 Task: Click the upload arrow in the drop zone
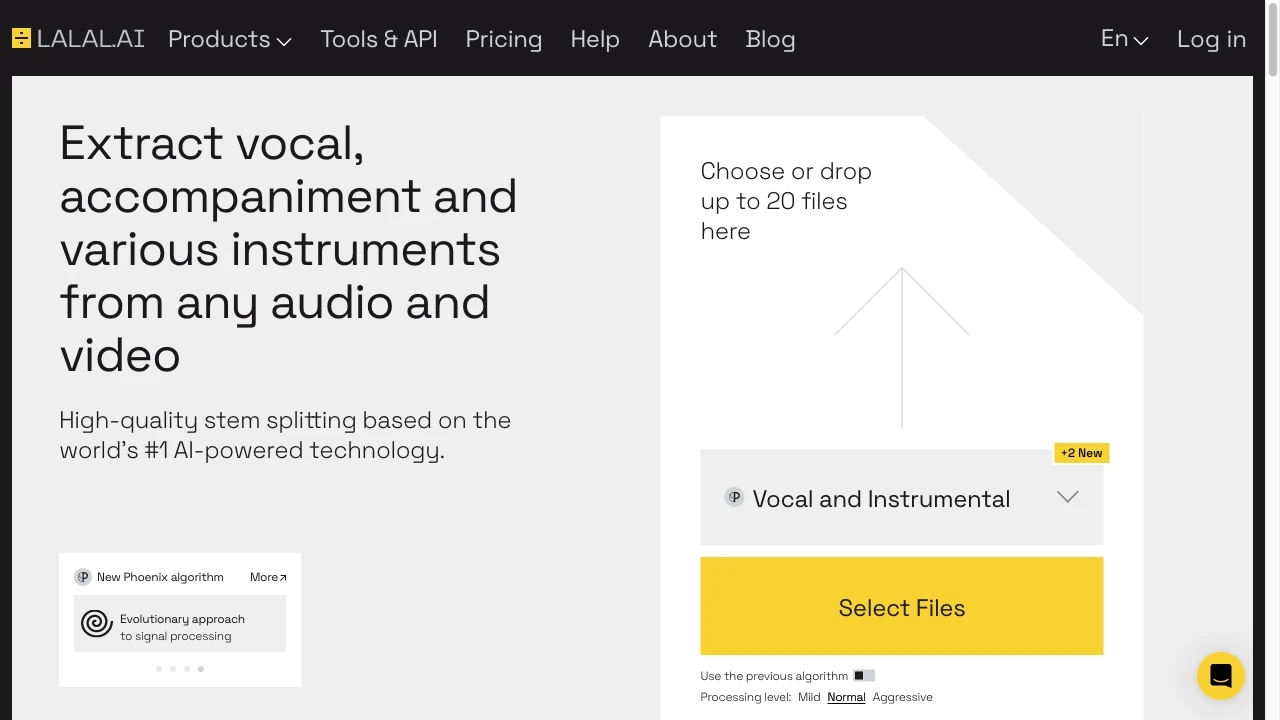901,345
